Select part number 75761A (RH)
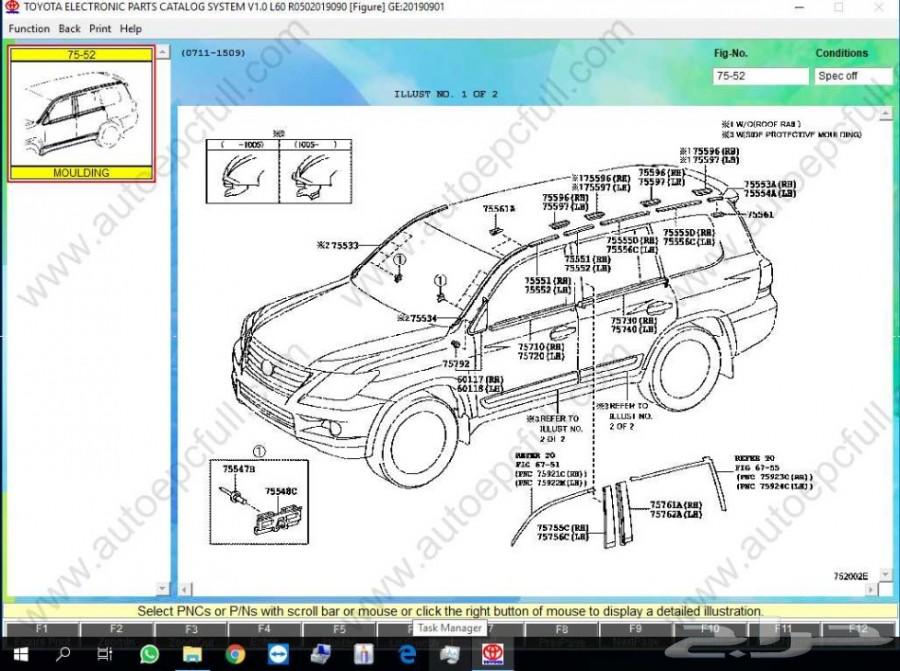Viewport: 900px width, 671px height. (x=676, y=505)
